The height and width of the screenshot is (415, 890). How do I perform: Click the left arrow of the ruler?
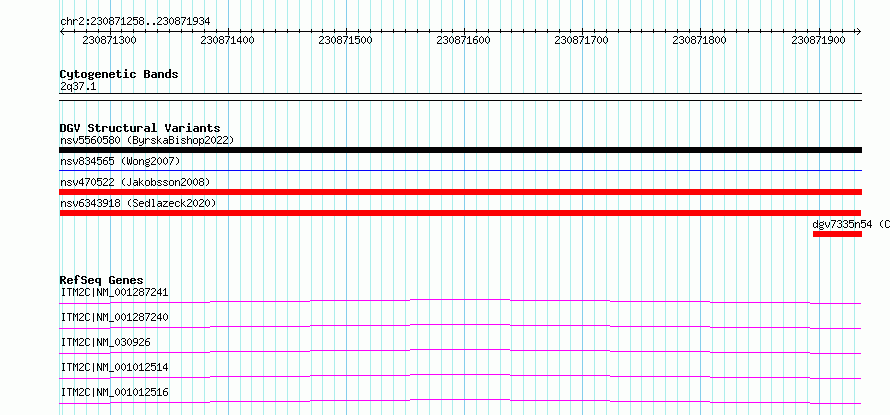coord(62,32)
